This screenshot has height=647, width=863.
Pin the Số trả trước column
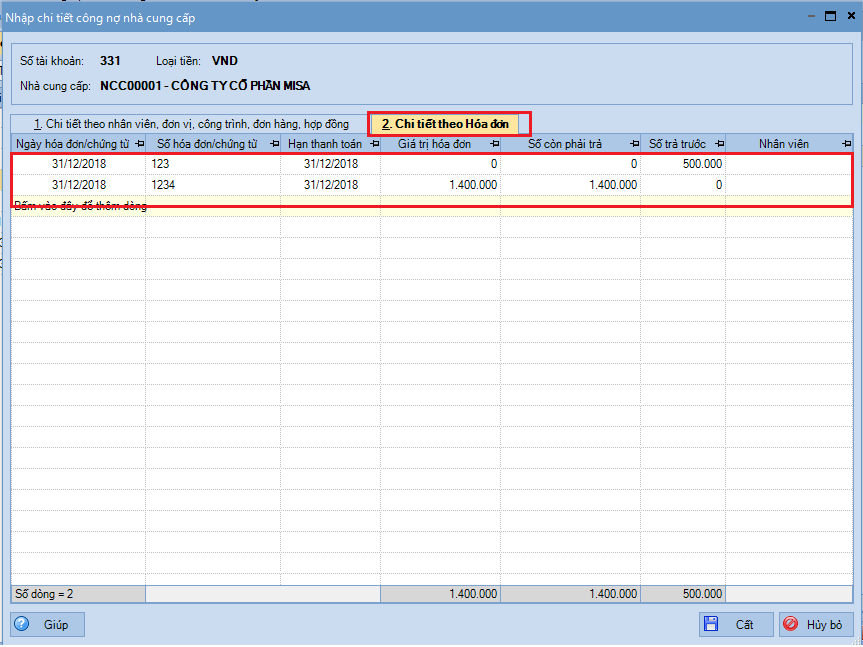coord(718,145)
